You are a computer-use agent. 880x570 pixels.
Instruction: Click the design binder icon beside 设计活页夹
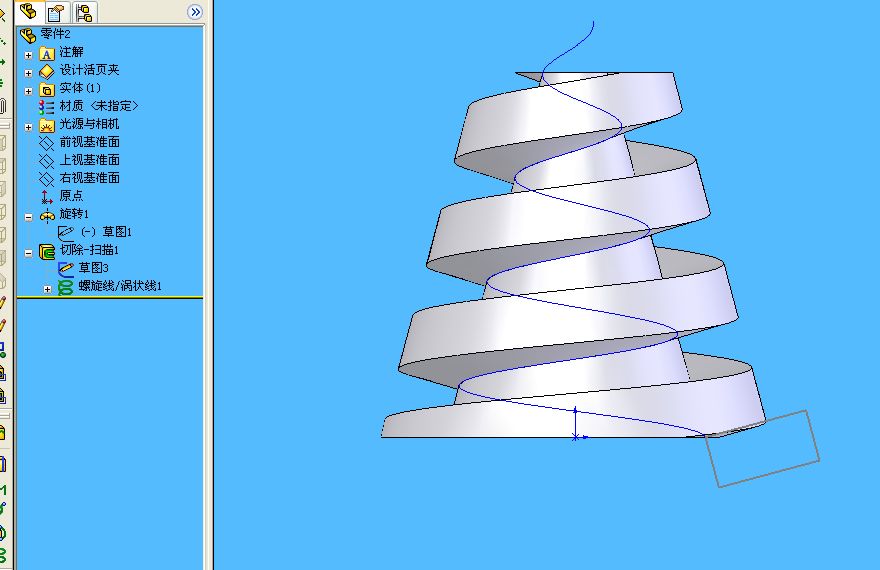47,71
